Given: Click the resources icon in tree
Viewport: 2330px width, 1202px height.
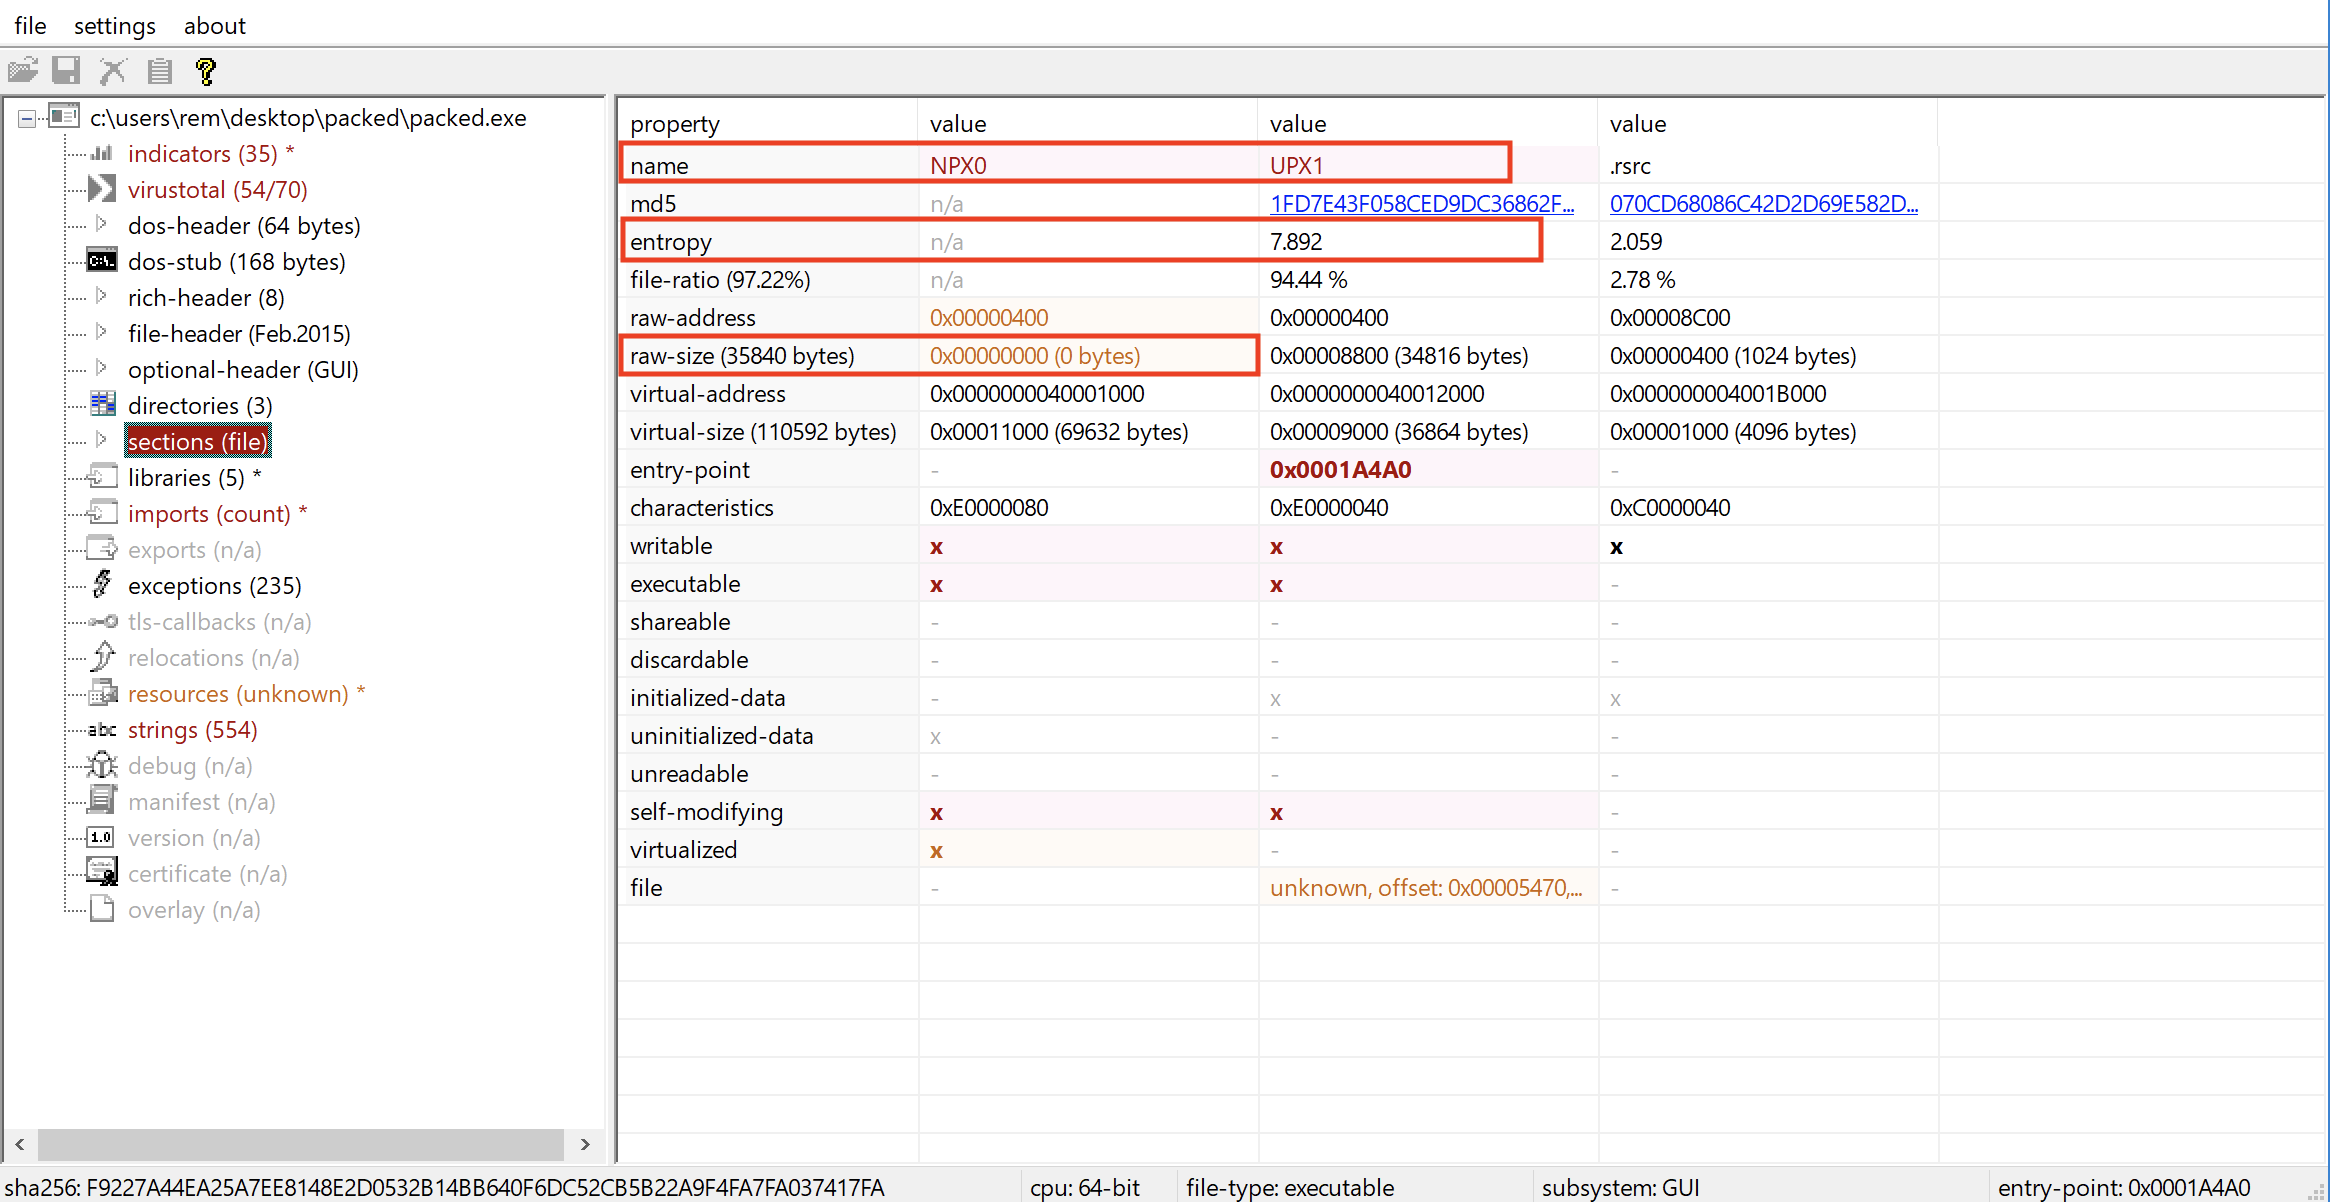Looking at the screenshot, I should click(x=102, y=693).
